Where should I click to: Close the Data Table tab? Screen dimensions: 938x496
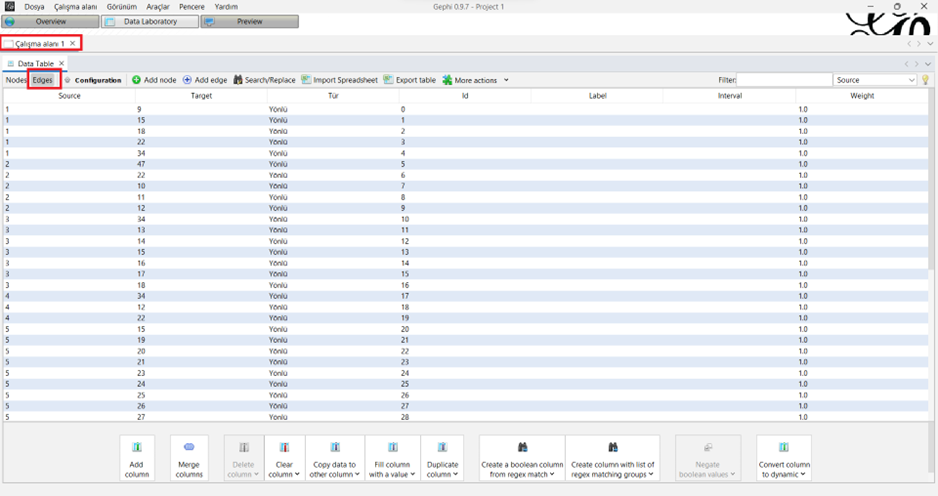pyautogui.click(x=61, y=63)
